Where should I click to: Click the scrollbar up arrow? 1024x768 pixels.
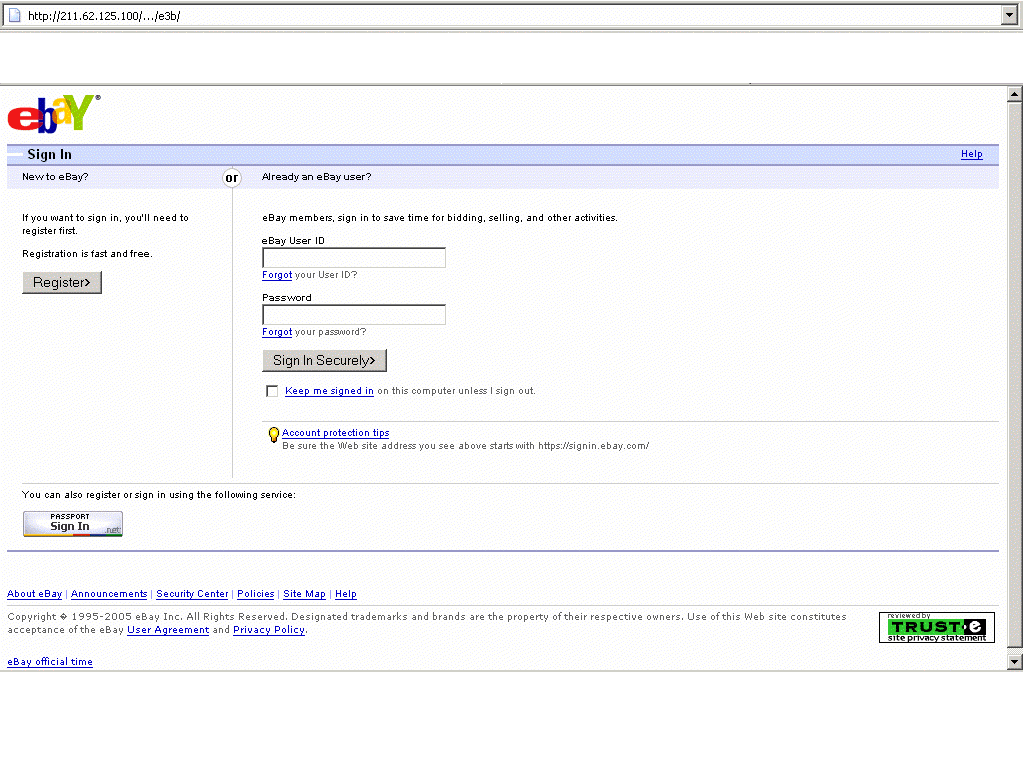tap(1014, 94)
